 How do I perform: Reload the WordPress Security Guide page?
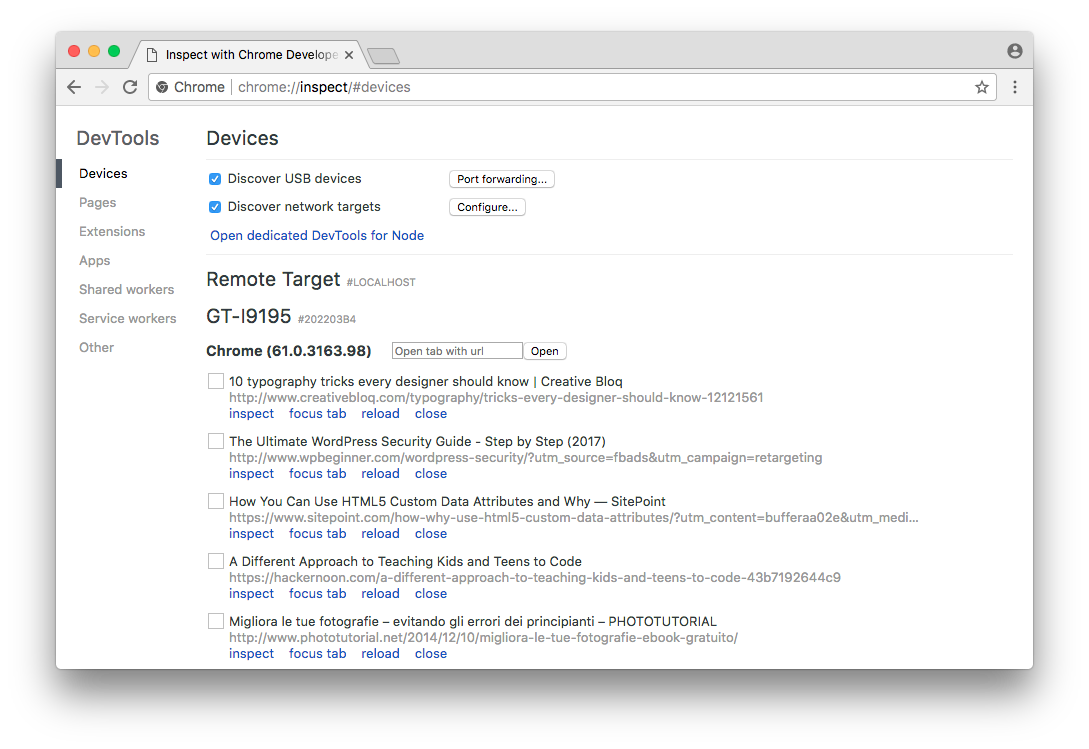click(381, 473)
